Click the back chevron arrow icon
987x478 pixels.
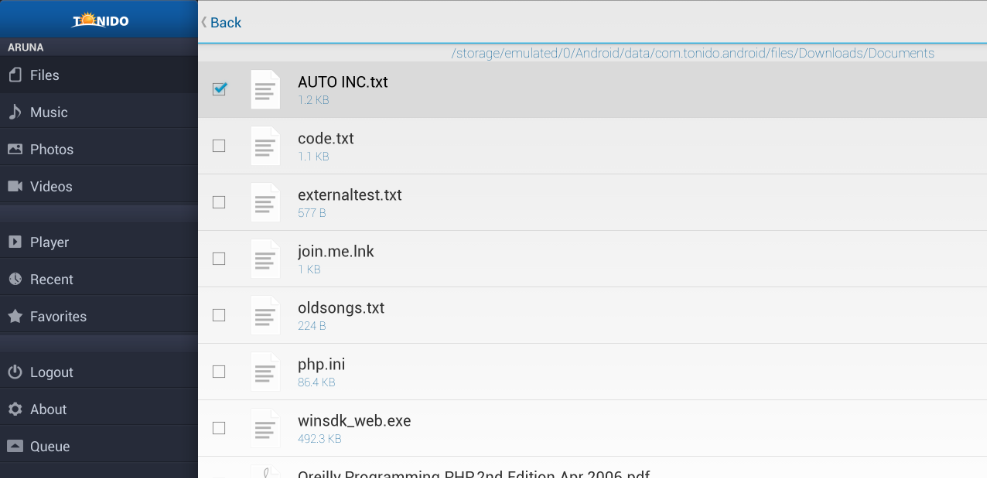(204, 22)
